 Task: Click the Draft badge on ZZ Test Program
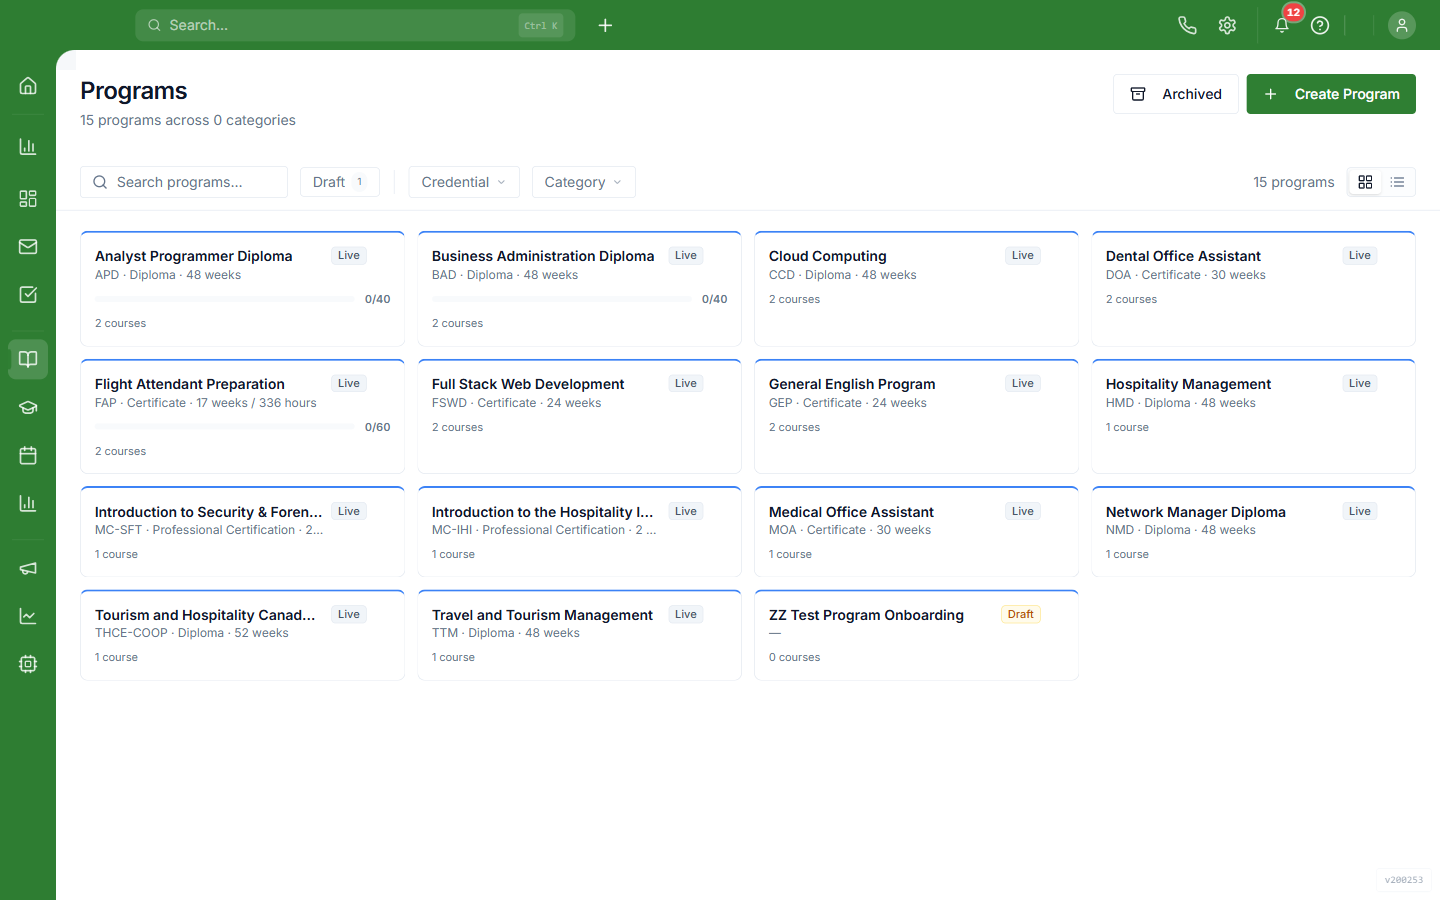[1020, 615]
